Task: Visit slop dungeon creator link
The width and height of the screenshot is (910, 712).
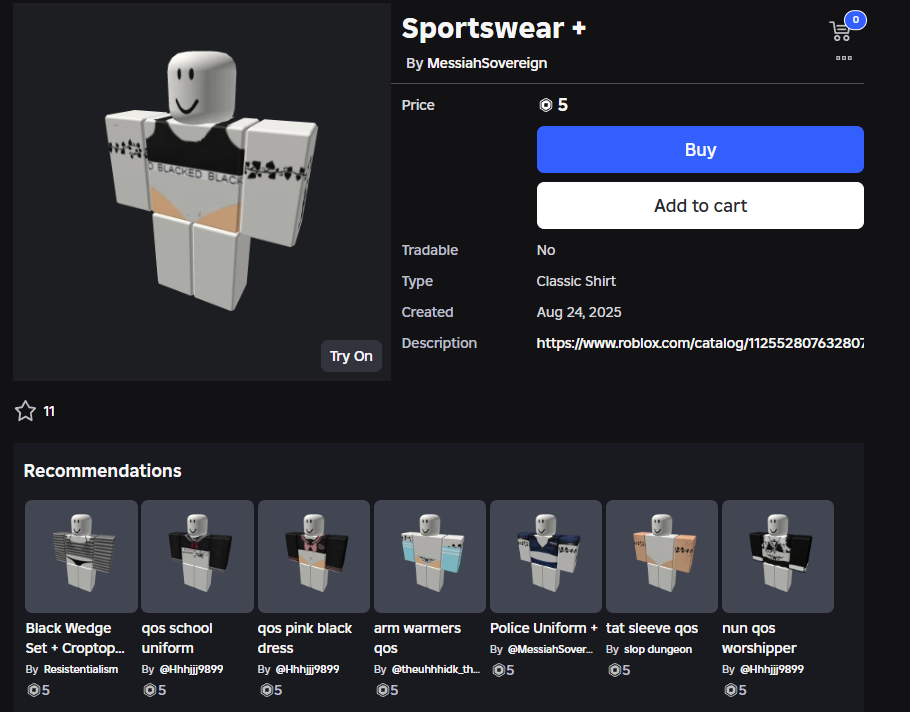Action: click(658, 649)
